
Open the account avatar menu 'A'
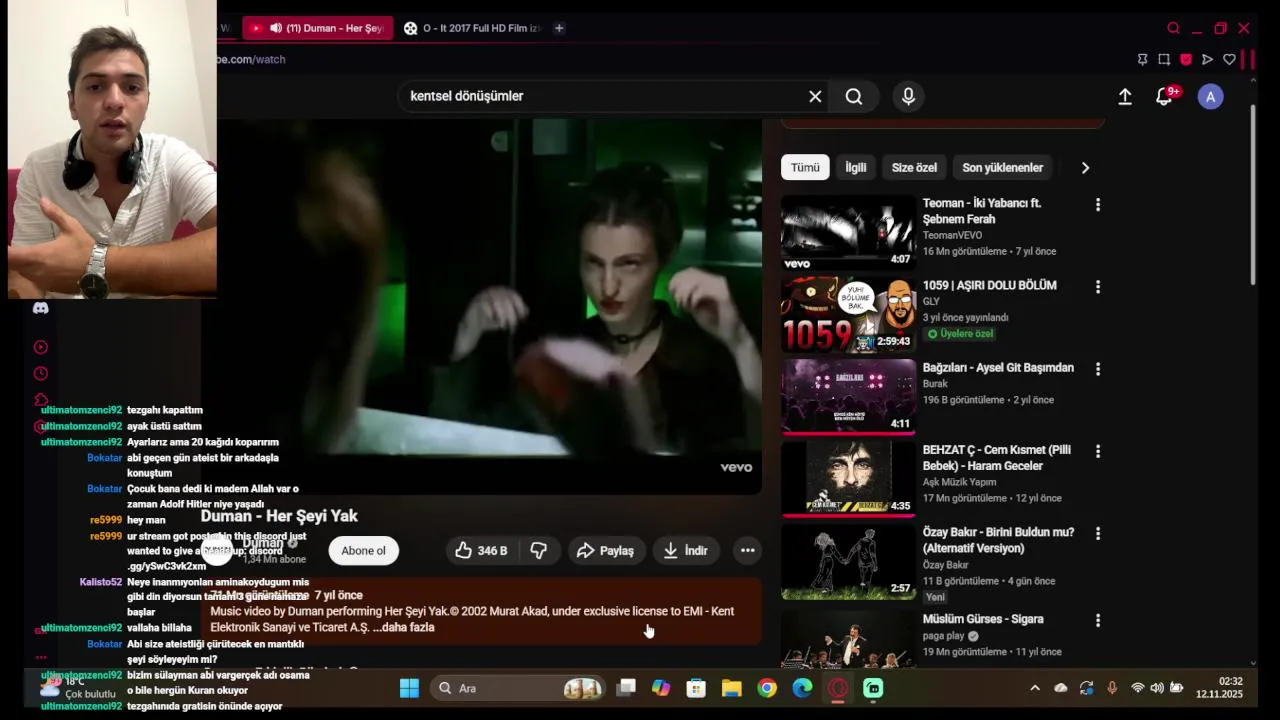[x=1210, y=97]
